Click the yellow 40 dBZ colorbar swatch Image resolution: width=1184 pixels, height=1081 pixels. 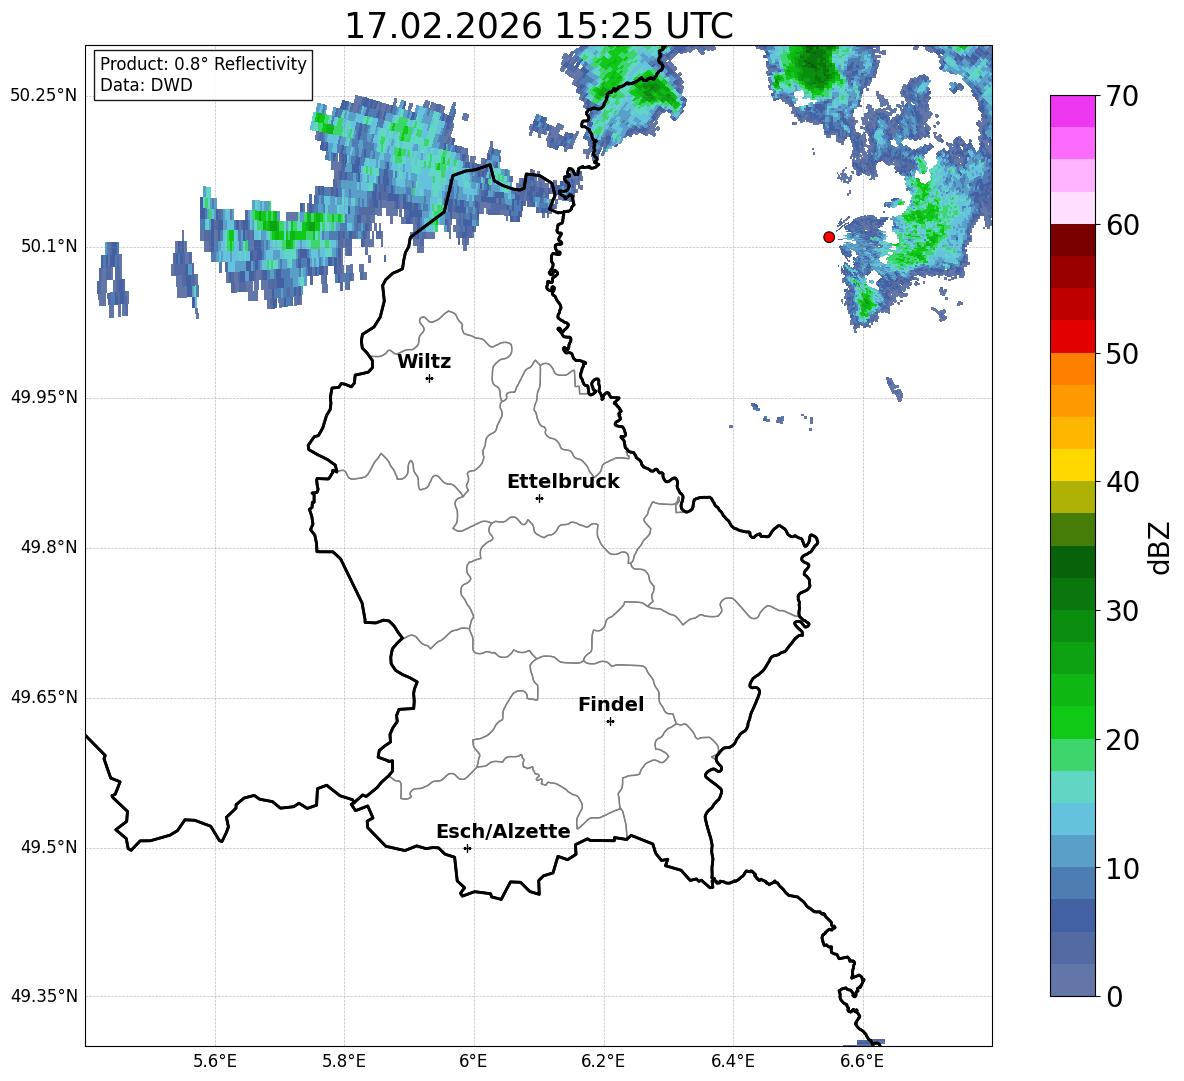[1072, 465]
